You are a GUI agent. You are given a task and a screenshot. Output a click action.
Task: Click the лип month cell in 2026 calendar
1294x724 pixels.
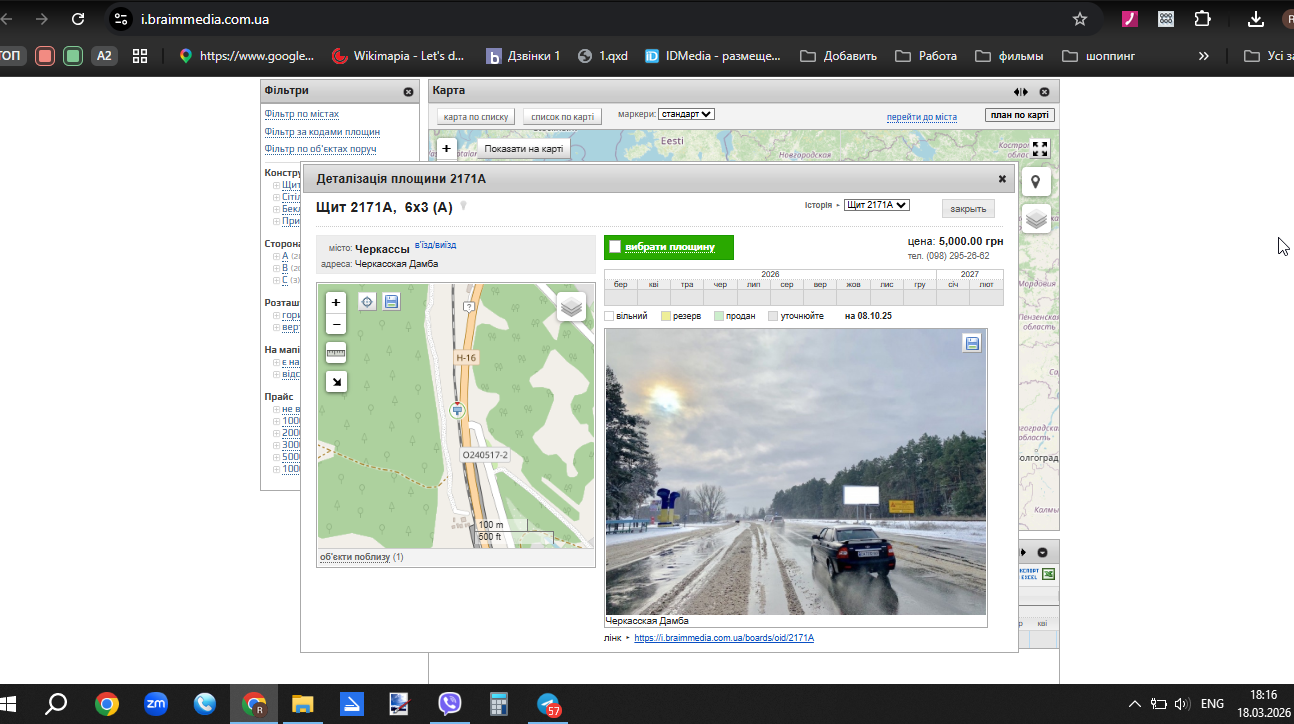click(x=753, y=285)
